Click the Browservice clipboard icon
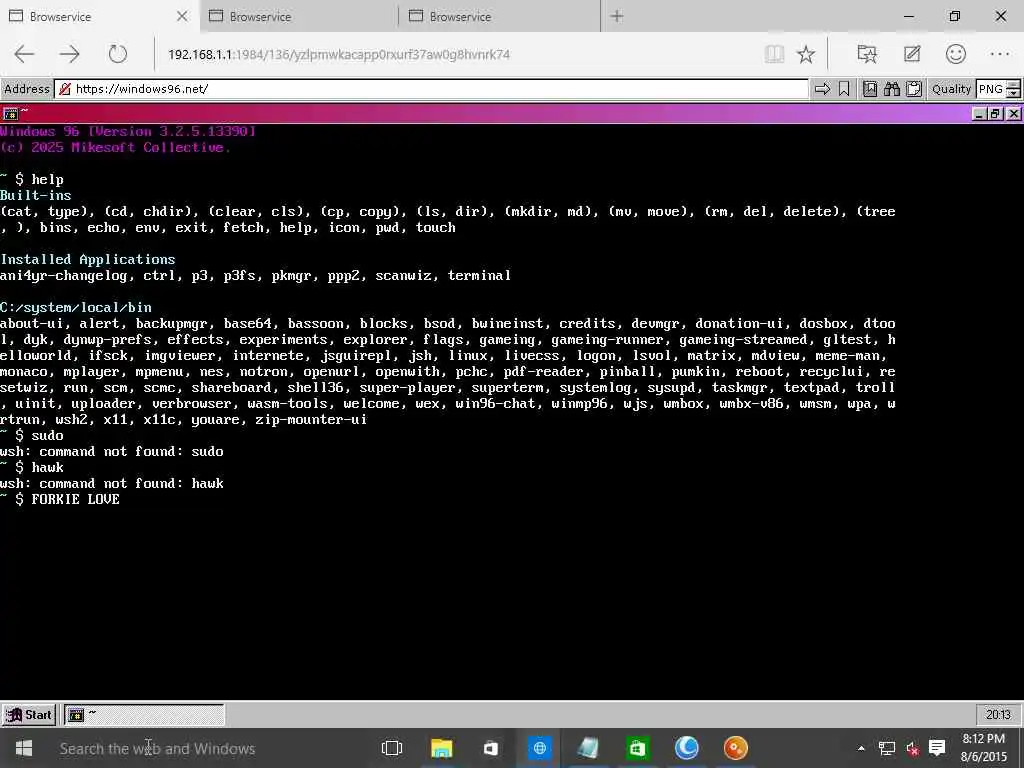 [x=914, y=89]
